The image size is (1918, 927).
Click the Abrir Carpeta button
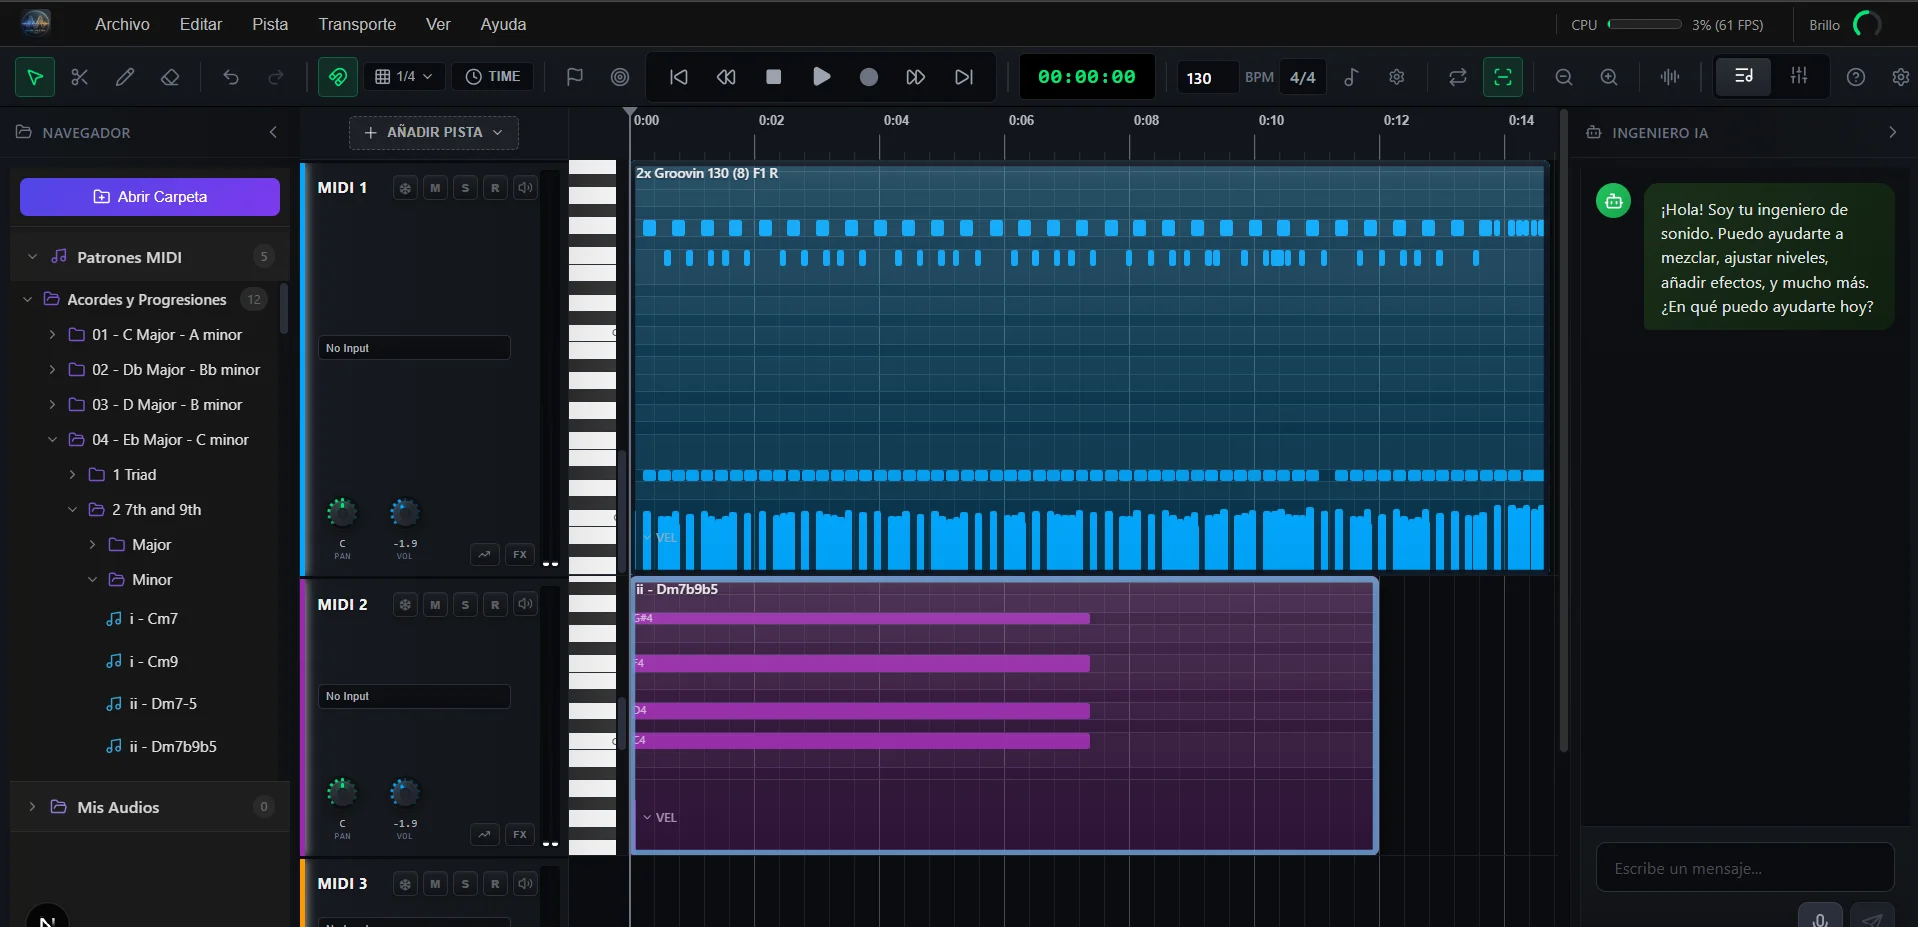click(150, 197)
